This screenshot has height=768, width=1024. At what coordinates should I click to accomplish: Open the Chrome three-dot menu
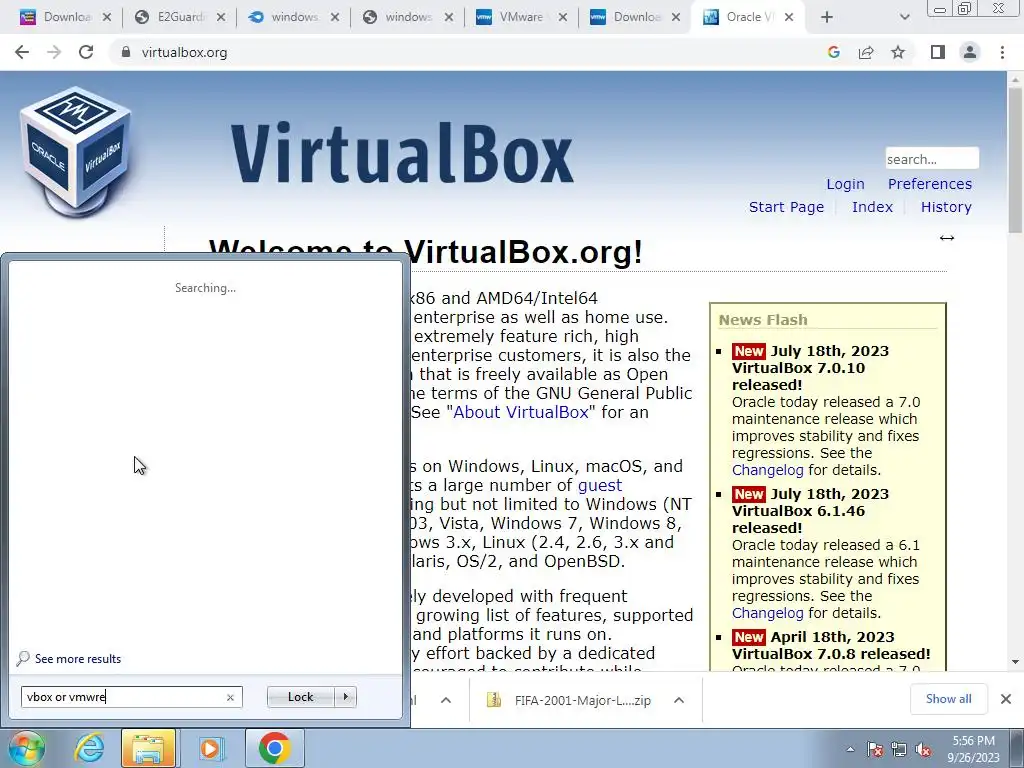click(1002, 52)
